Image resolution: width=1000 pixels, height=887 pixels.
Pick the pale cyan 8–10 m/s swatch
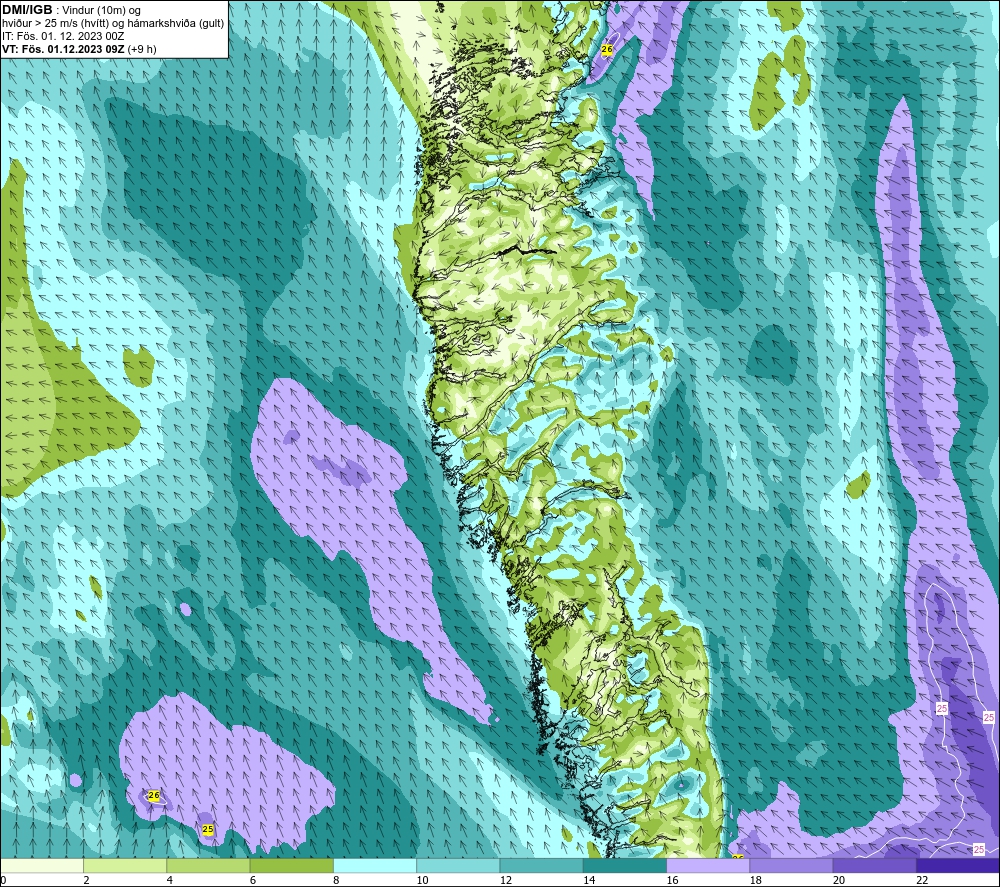pos(375,865)
